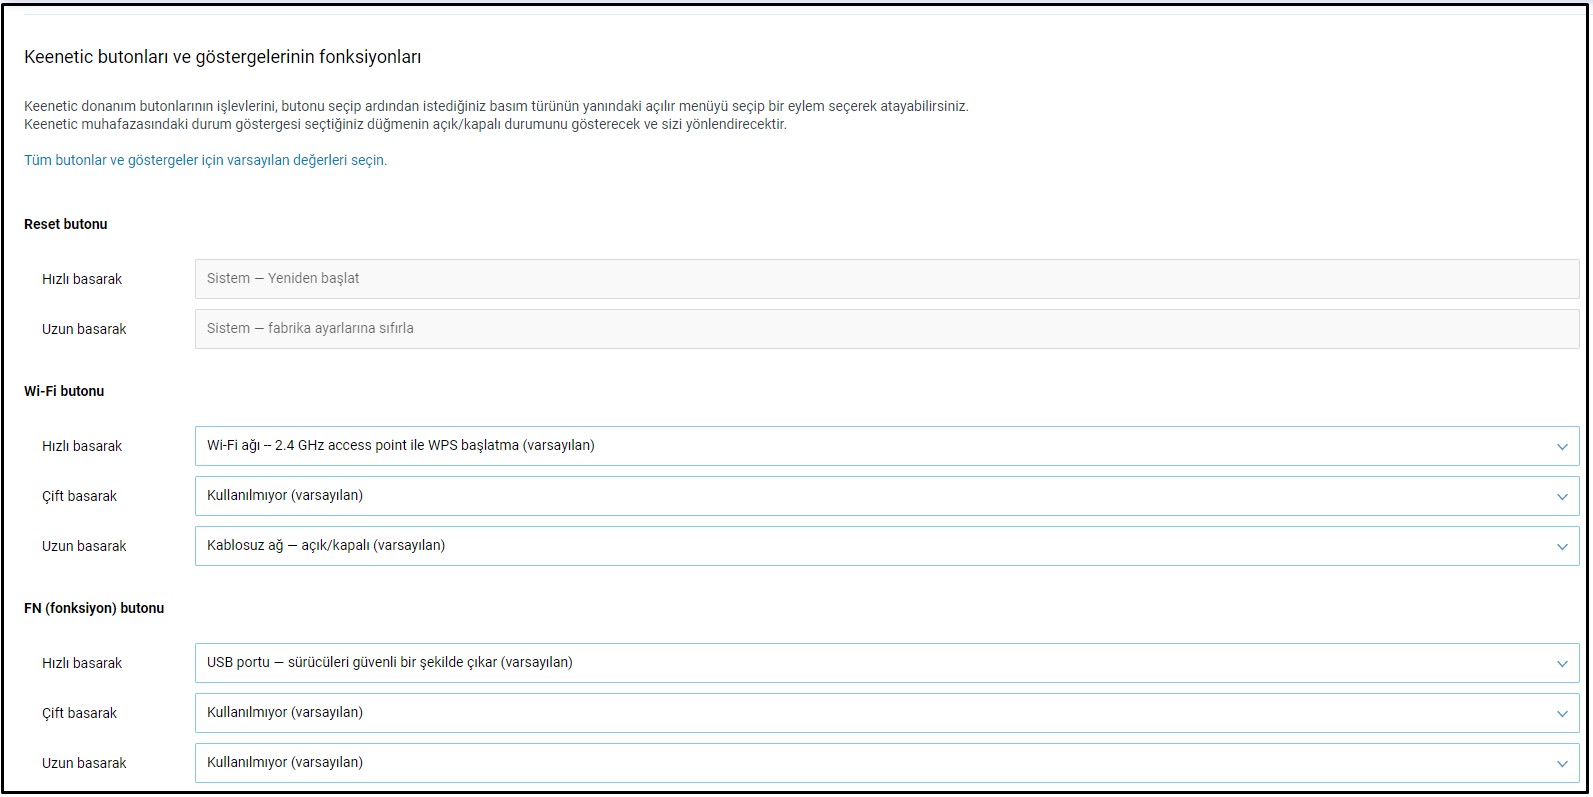Viewport: 1593px width, 797px height.
Task: Click the Sistem — fabrika ayarlarına sıfırla field
Action: 886,329
